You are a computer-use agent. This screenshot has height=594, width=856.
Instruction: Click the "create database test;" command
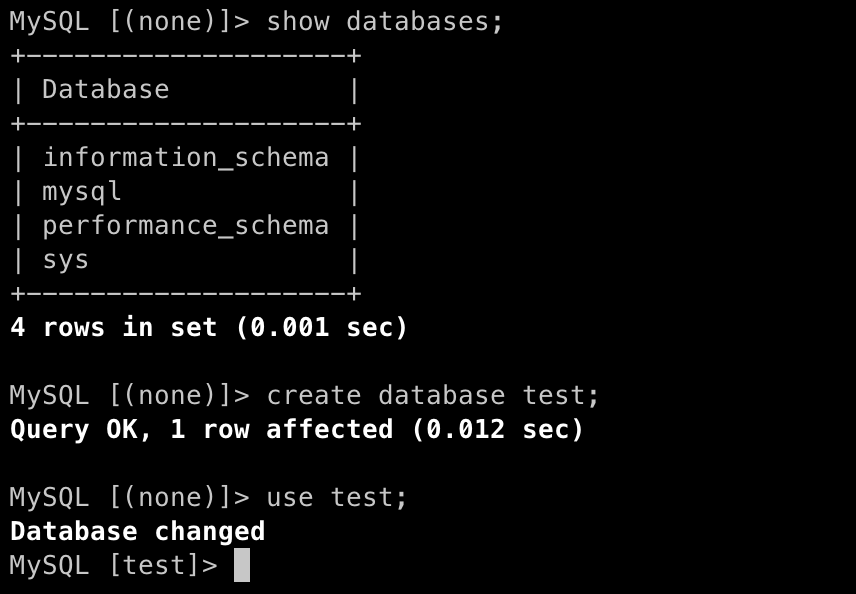click(x=433, y=395)
